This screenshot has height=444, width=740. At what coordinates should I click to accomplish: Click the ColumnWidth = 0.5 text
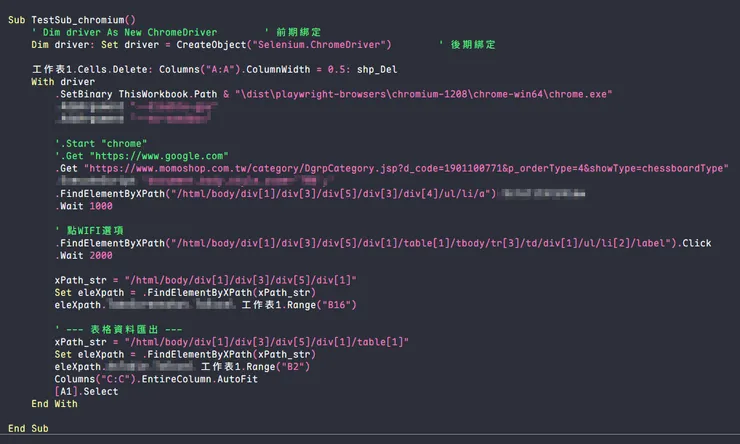(x=298, y=69)
